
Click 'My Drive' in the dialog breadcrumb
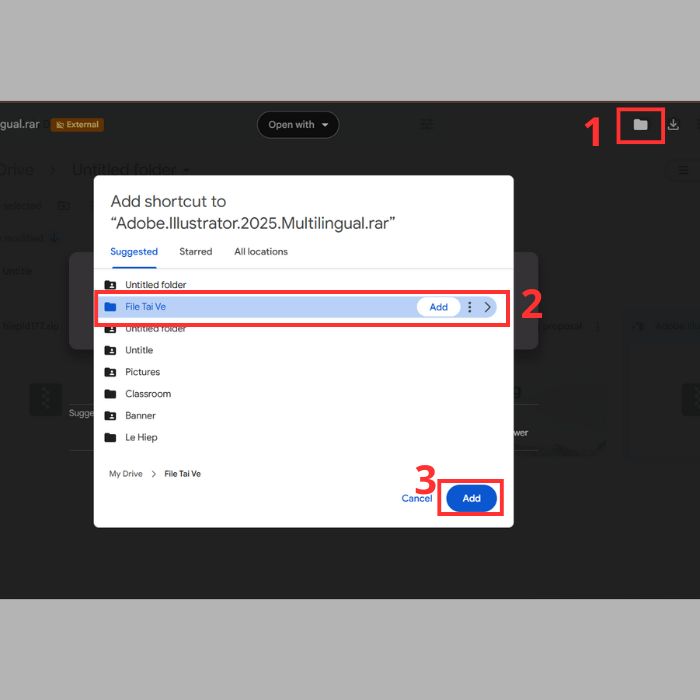coord(125,474)
